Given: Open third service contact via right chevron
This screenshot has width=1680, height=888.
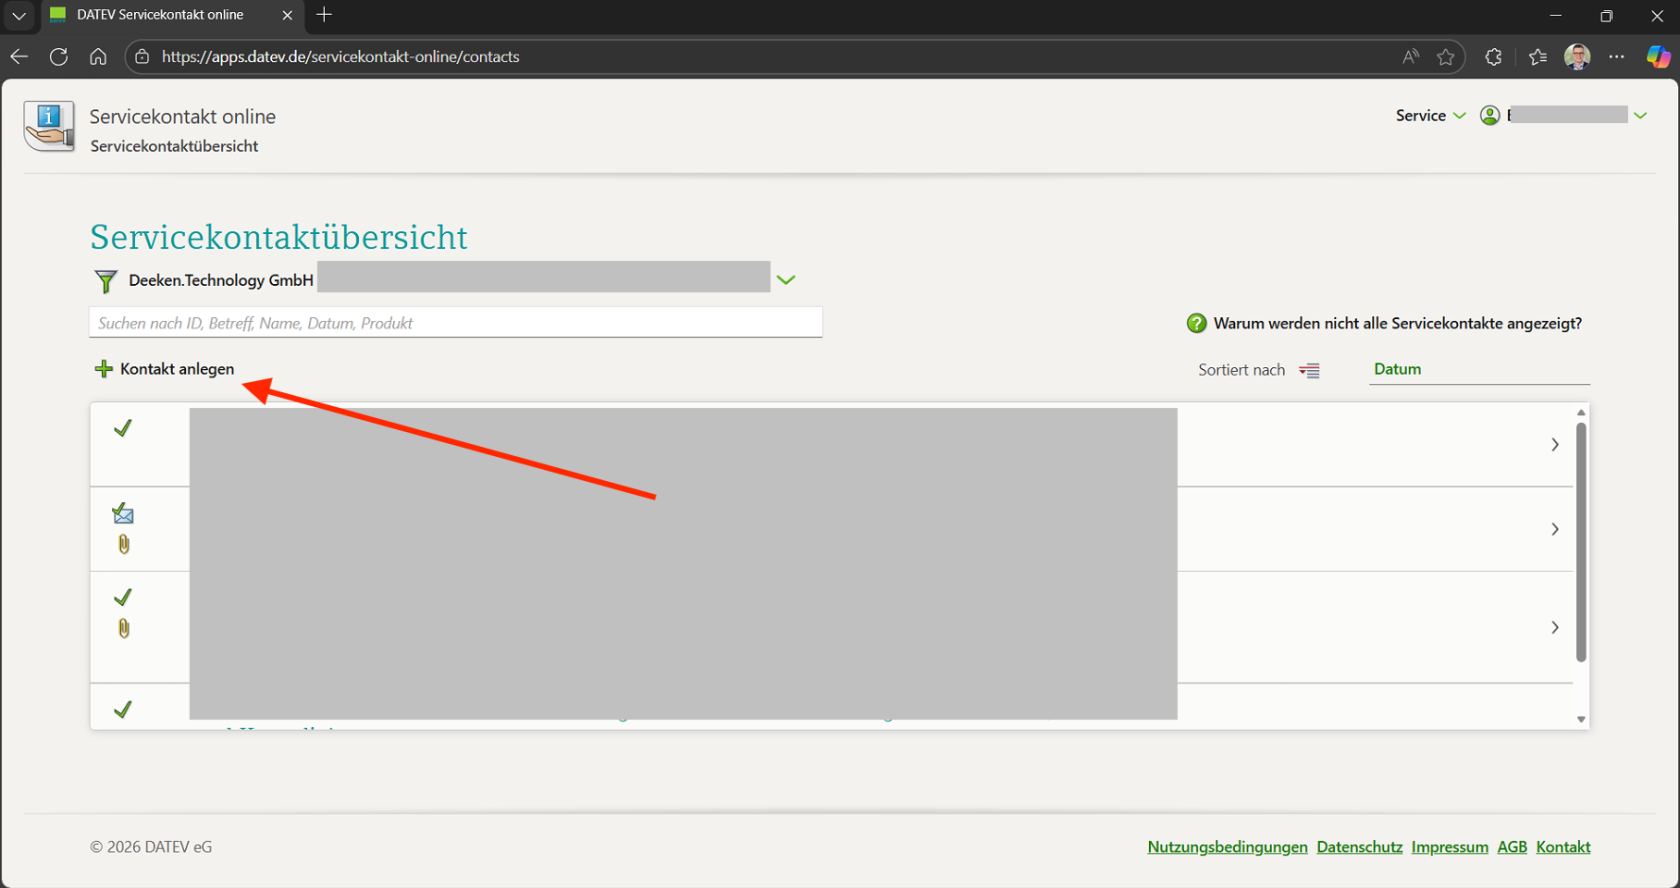Looking at the screenshot, I should coord(1554,627).
